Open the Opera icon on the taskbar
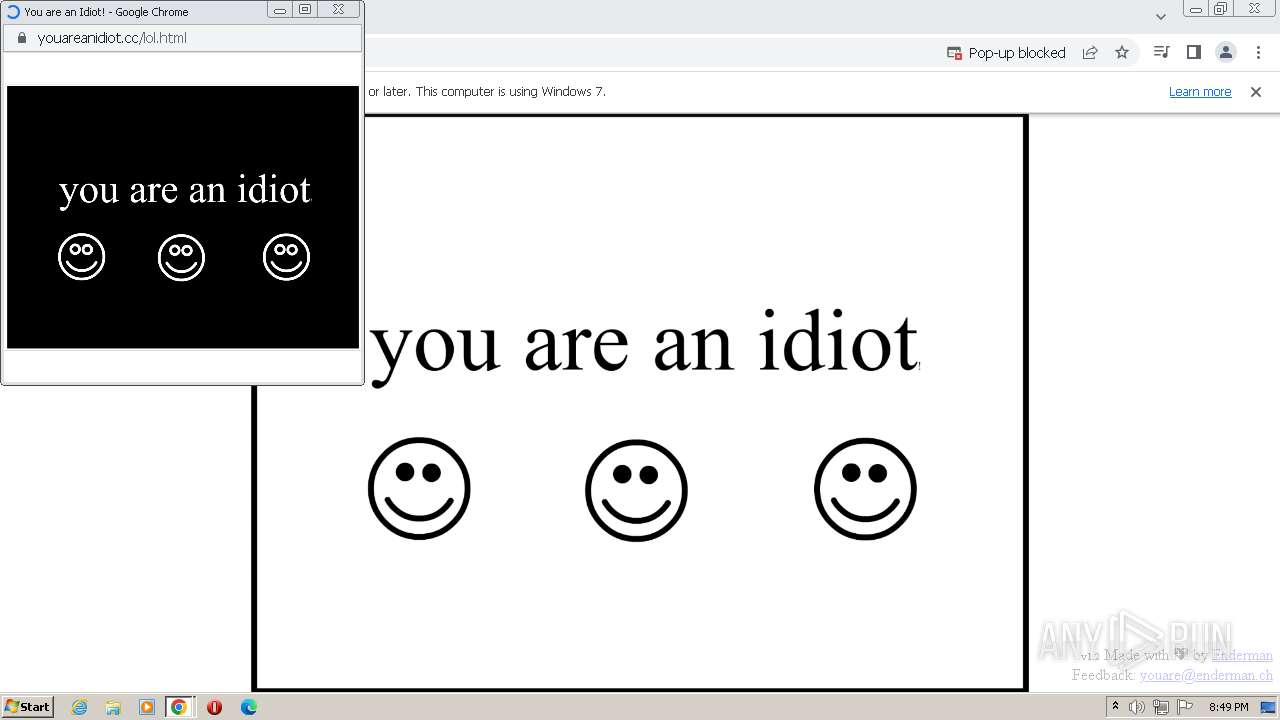This screenshot has height=720, width=1280. [x=214, y=707]
